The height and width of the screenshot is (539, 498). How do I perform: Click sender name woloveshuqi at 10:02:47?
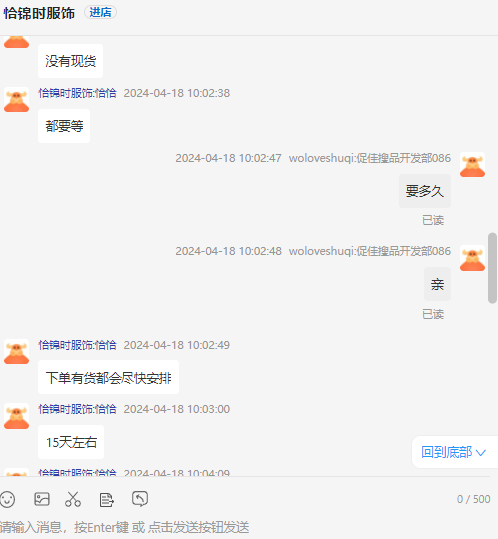point(369,158)
